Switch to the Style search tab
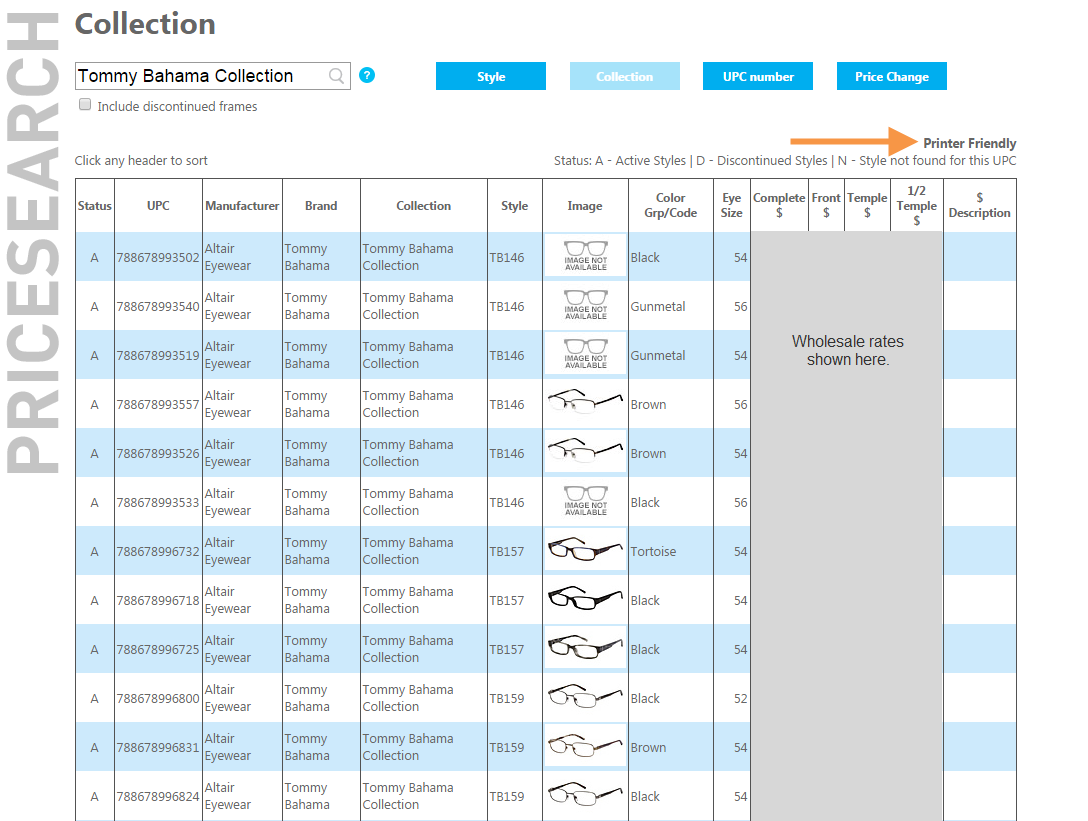The width and height of the screenshot is (1088, 821). coord(491,76)
